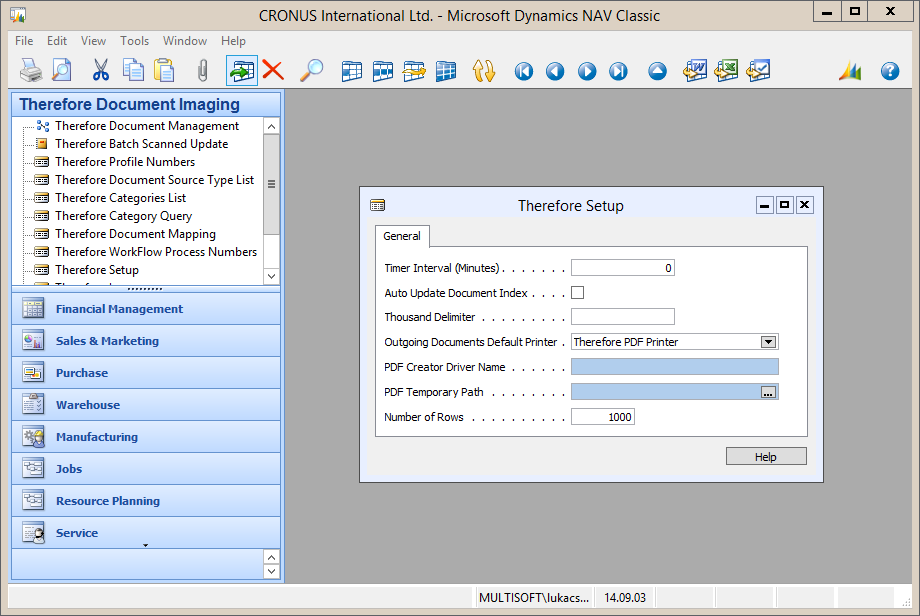Open Financial Management module

coord(146,309)
